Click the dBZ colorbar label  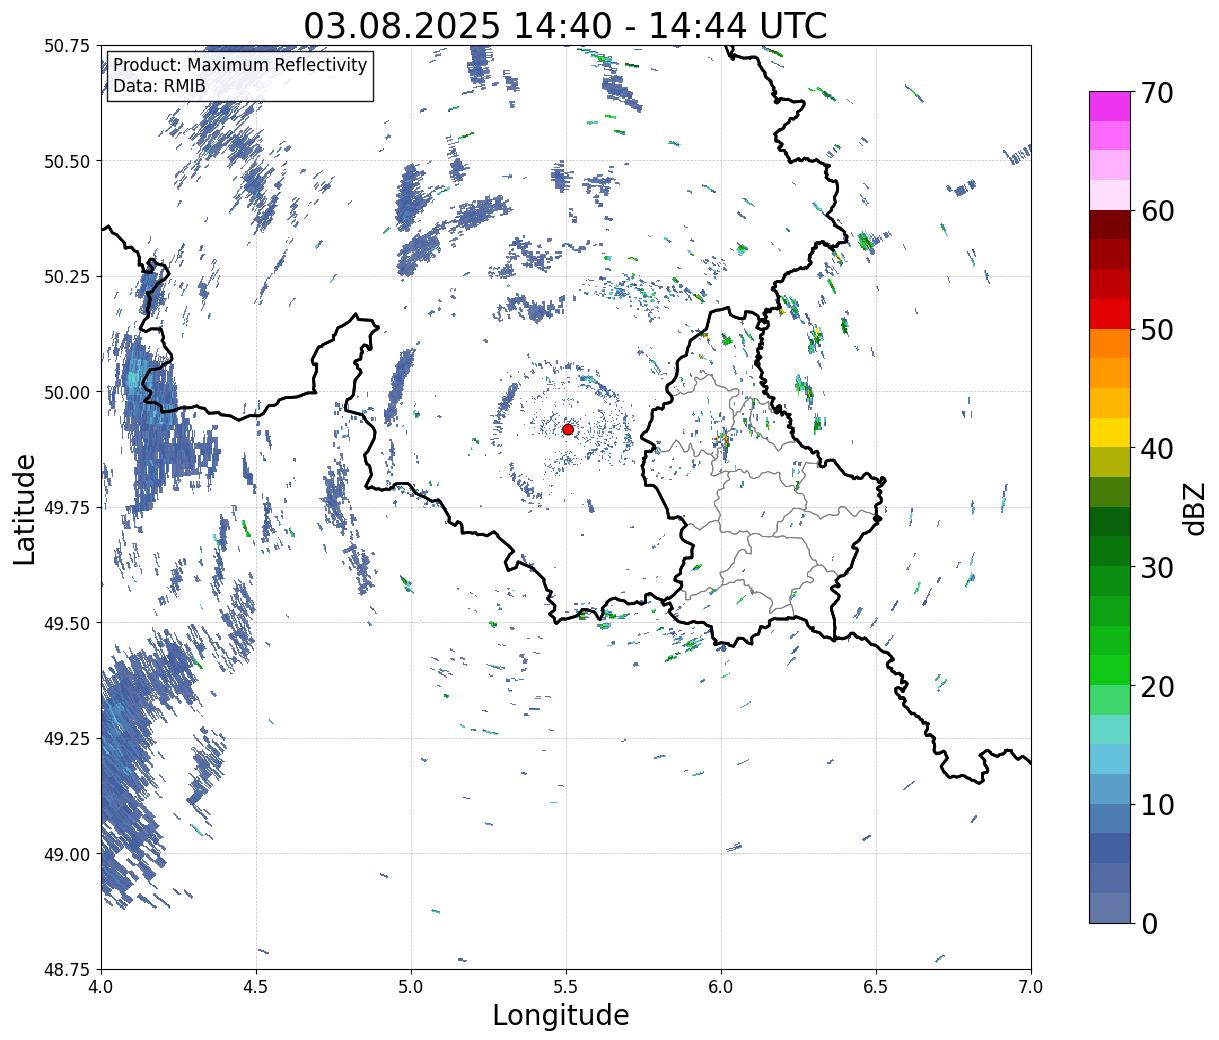click(x=1194, y=508)
